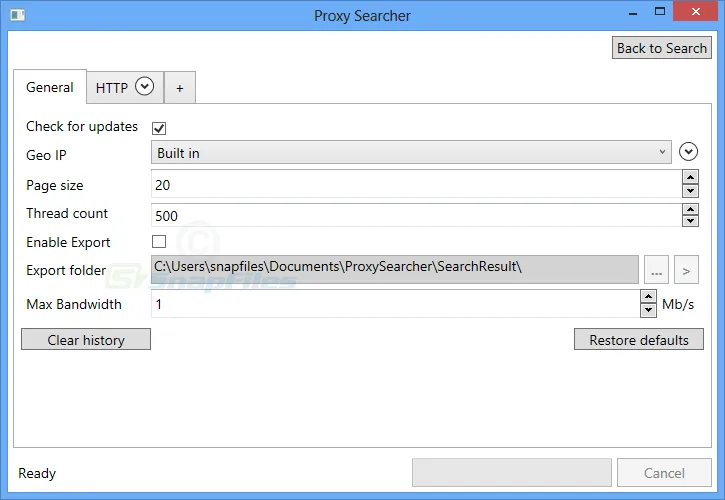Click the Check for updates label
Viewport: 725px width, 500px height.
coord(82,126)
